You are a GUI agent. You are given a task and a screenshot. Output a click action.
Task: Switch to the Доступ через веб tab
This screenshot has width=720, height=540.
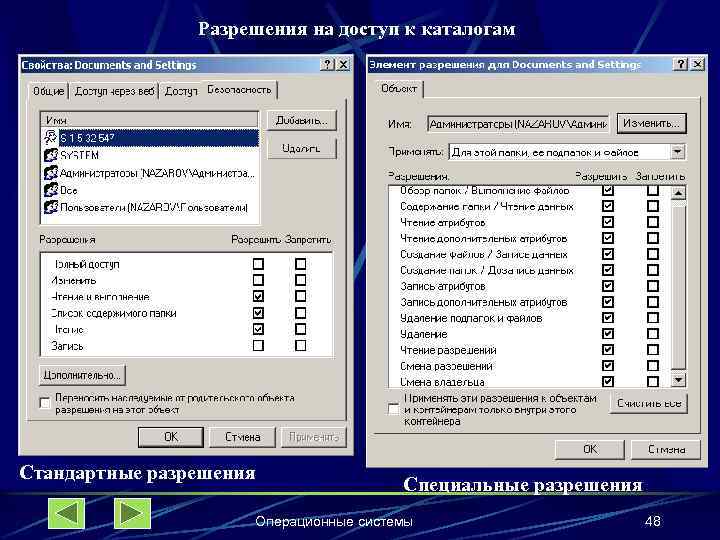click(114, 91)
